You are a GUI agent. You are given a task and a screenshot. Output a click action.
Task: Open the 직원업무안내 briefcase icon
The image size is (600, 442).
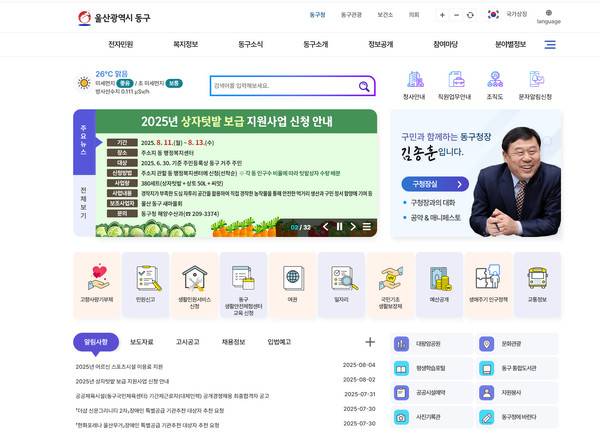[x=456, y=80]
